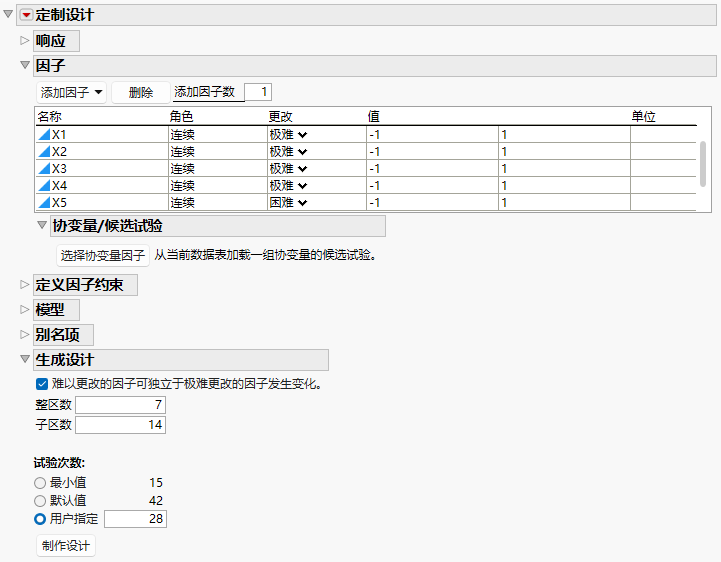Select the 最小值 radio button

pyautogui.click(x=40, y=483)
